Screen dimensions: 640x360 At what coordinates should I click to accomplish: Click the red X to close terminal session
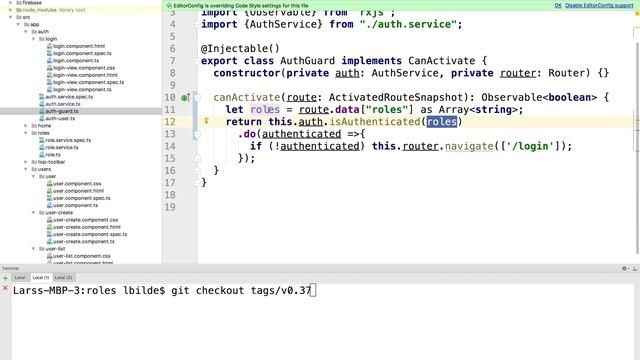click(5, 288)
